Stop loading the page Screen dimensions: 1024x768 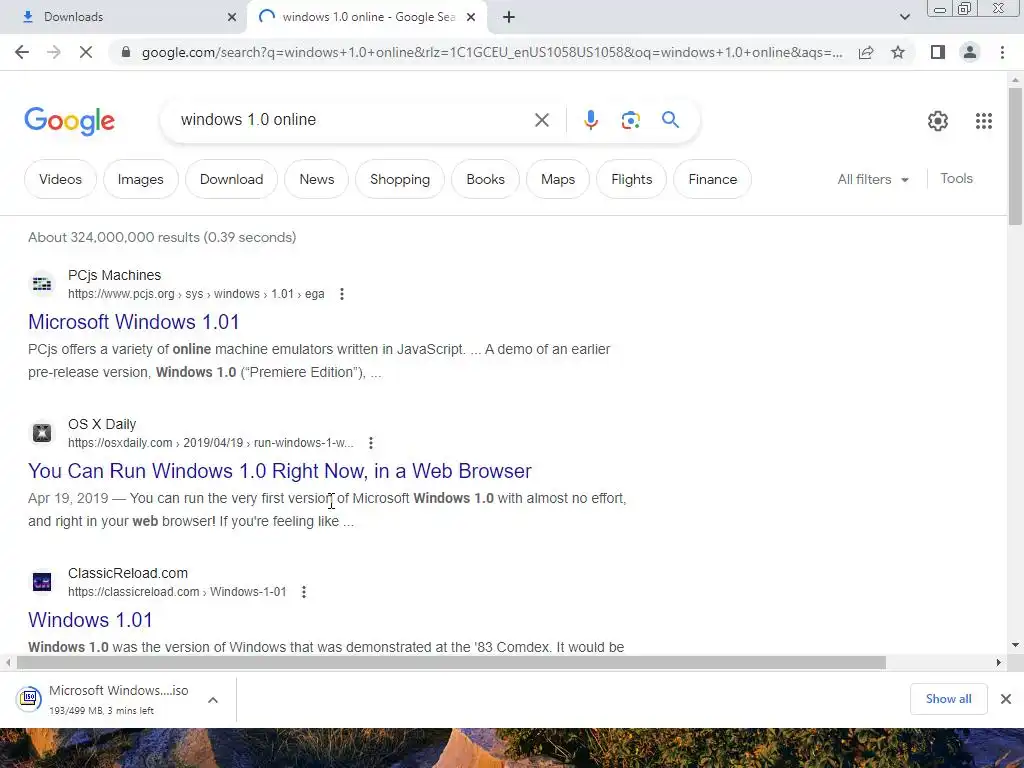click(86, 52)
